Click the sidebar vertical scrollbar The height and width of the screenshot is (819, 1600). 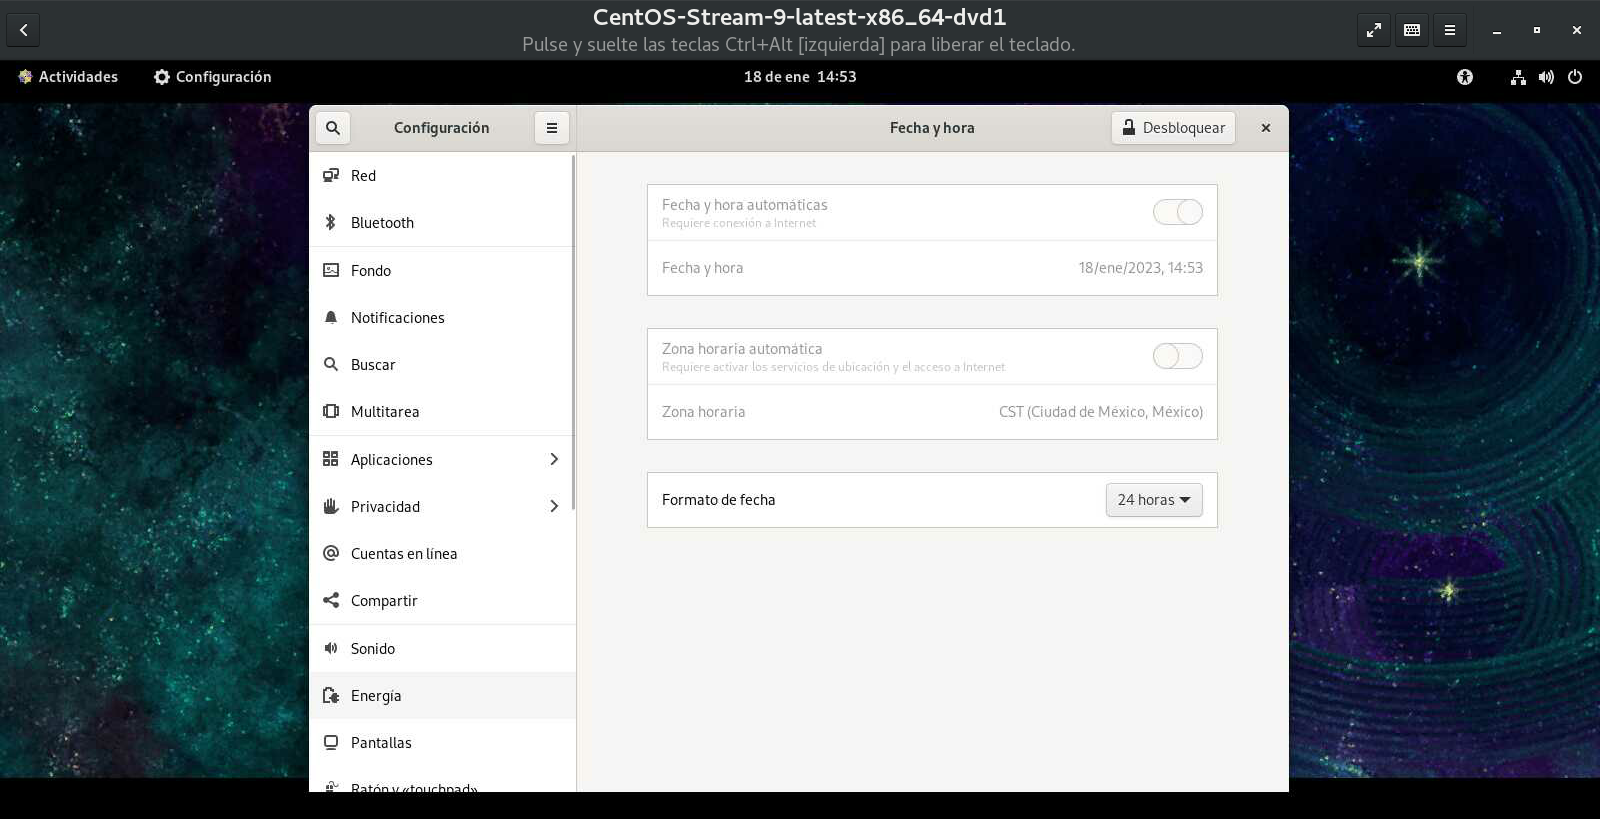[x=573, y=332]
